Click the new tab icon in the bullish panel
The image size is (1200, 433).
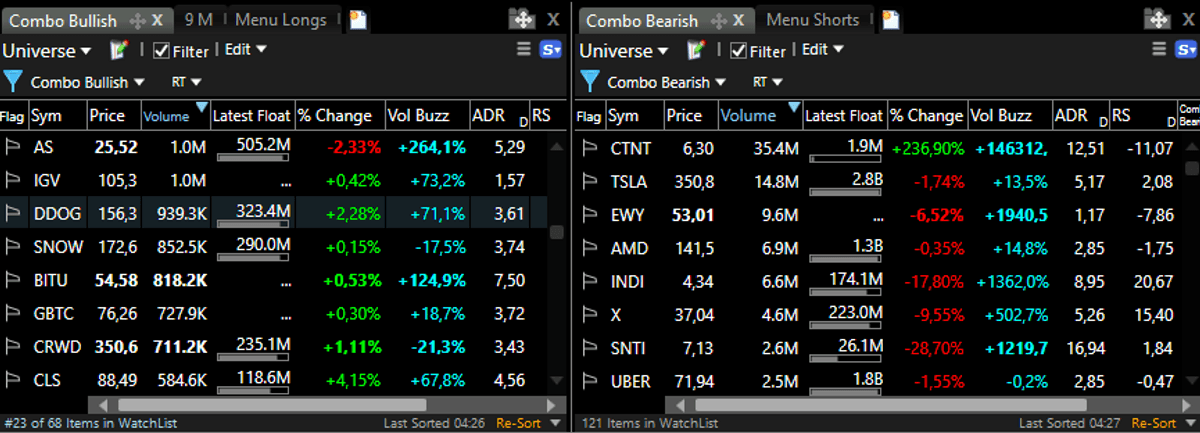coord(358,20)
